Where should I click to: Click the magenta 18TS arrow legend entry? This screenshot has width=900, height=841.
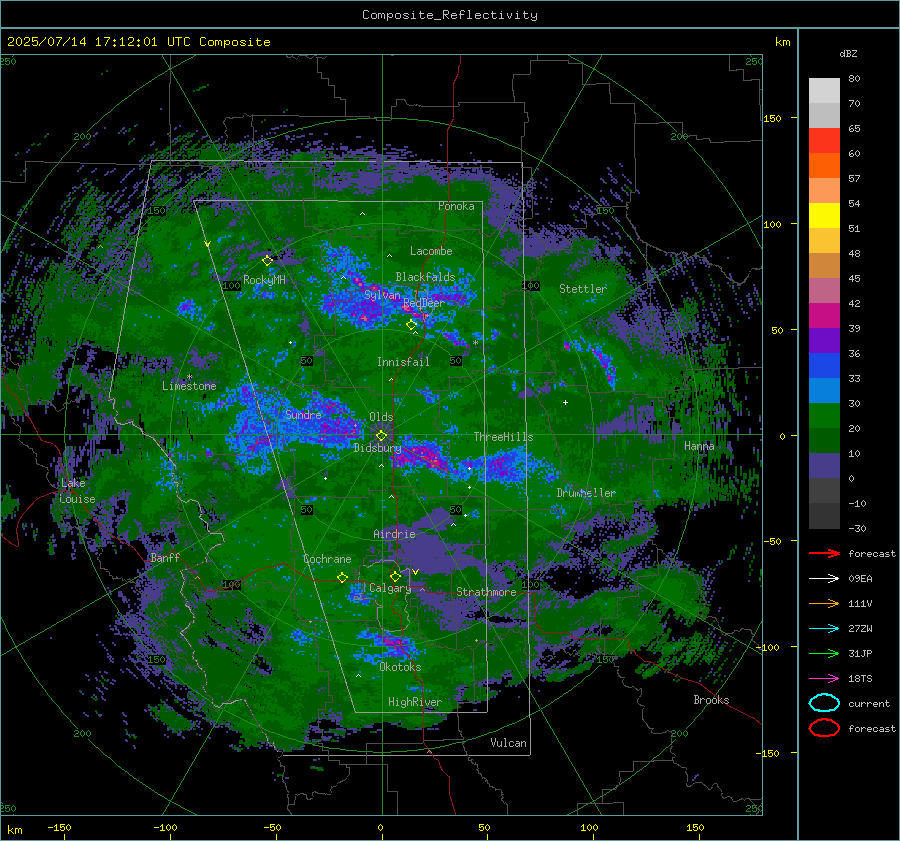tap(825, 679)
